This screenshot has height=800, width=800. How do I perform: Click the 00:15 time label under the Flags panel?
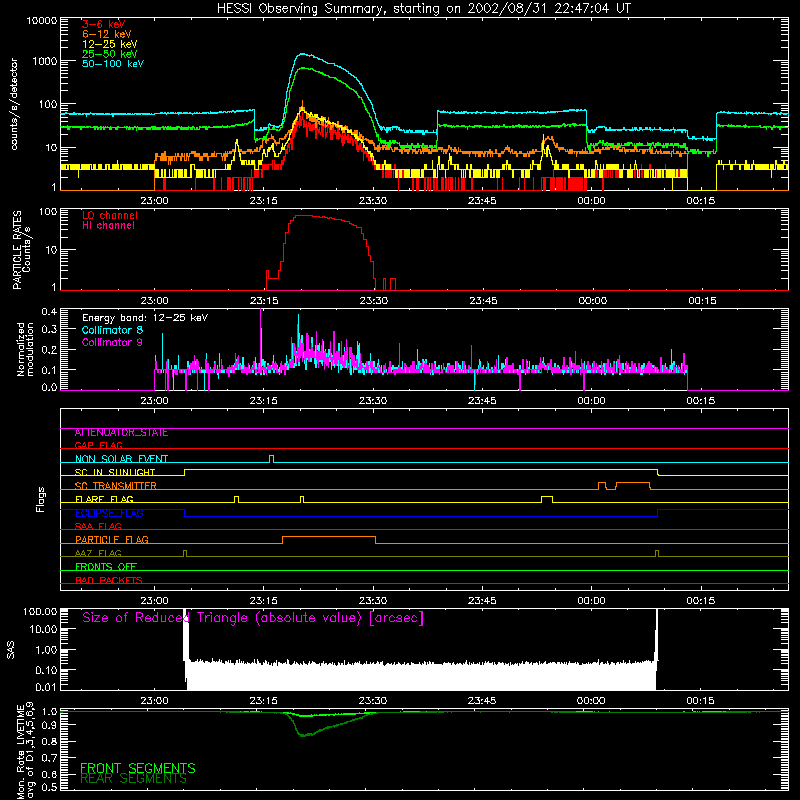tap(701, 601)
